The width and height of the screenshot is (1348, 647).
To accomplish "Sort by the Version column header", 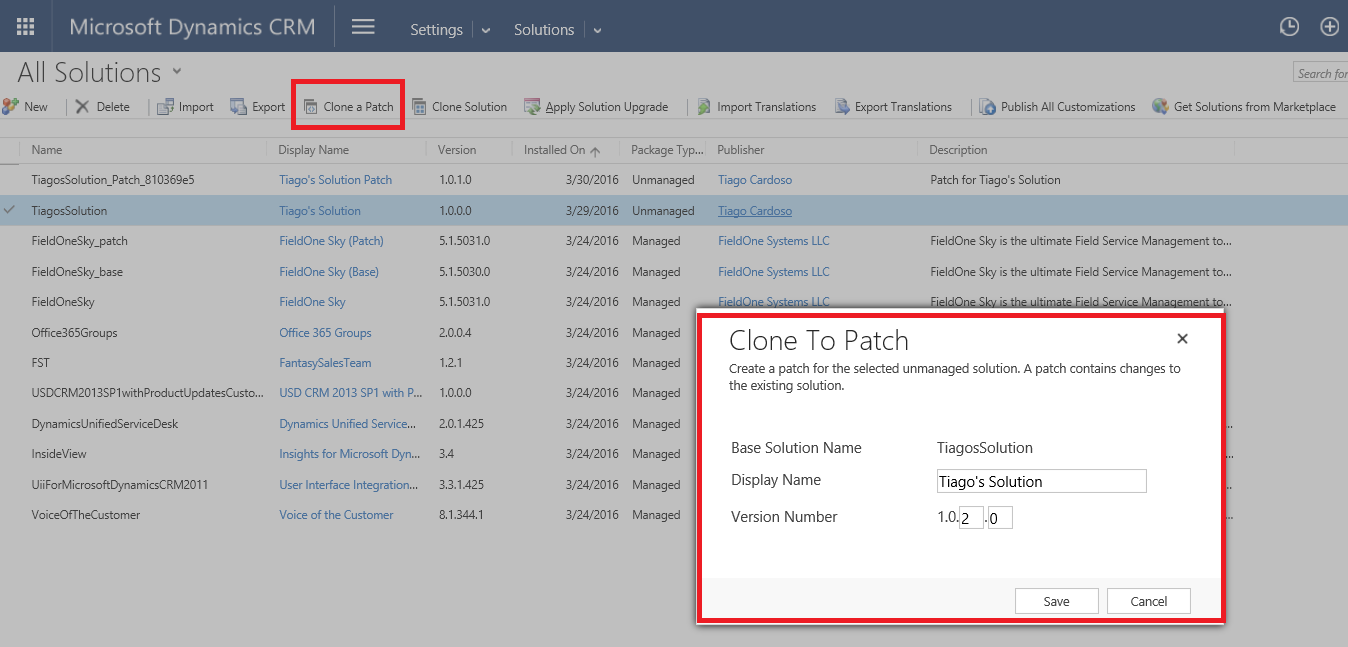I will 457,150.
